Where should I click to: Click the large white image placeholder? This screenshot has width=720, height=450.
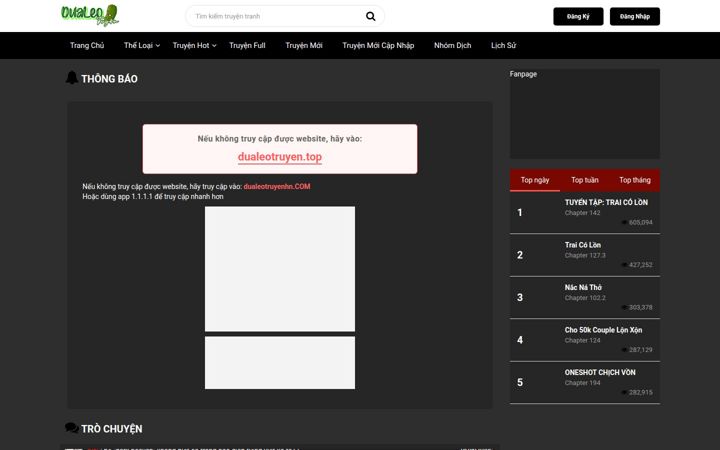click(x=280, y=269)
